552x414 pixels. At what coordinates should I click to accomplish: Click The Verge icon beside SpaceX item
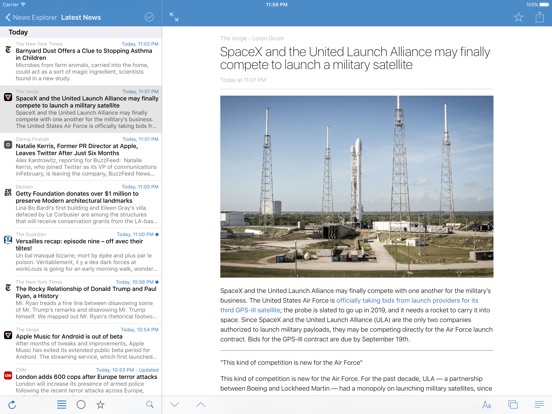click(x=8, y=97)
